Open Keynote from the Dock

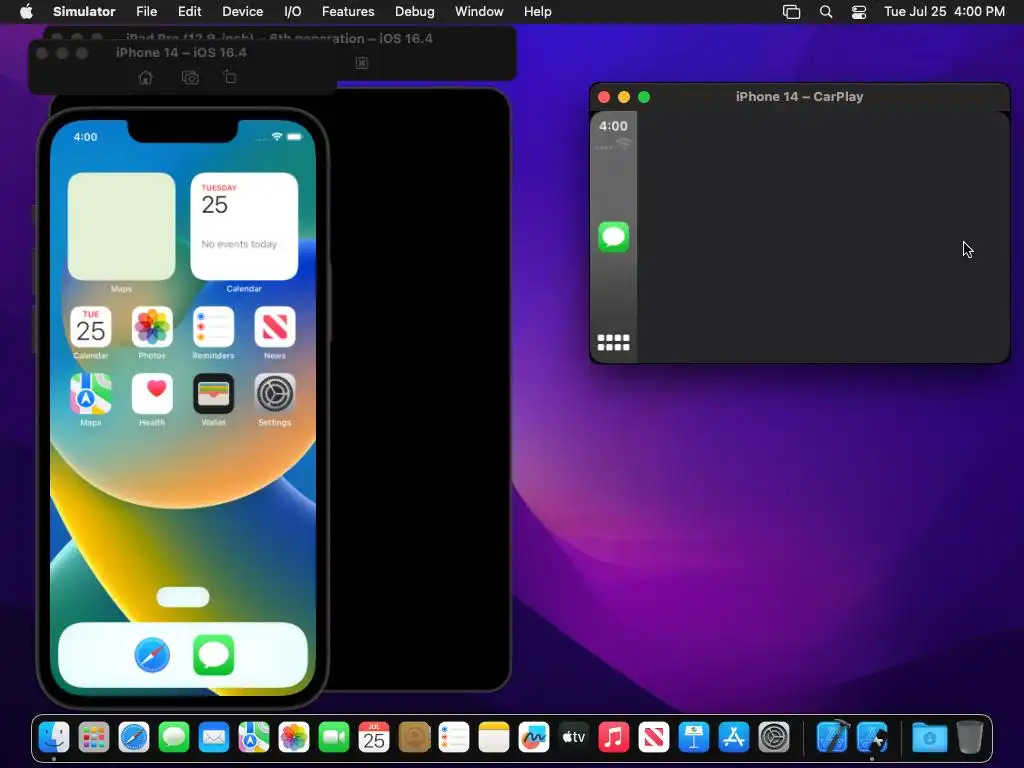coord(694,738)
